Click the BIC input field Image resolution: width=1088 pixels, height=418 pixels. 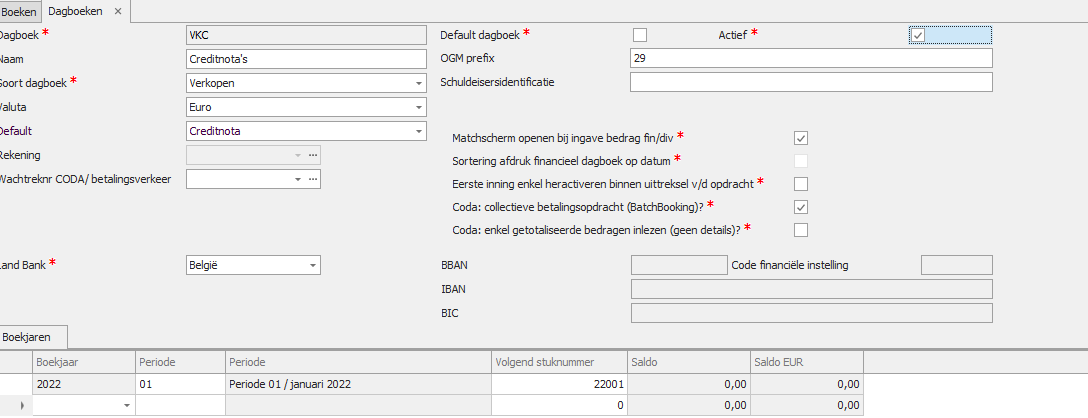pos(811,313)
